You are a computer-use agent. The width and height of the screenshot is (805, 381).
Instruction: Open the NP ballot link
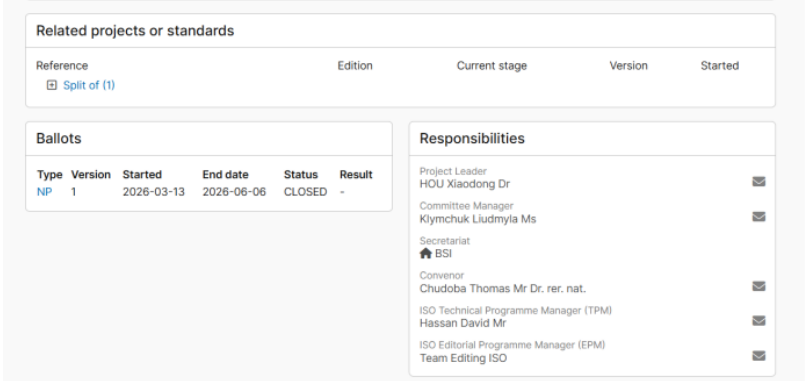pyautogui.click(x=44, y=192)
